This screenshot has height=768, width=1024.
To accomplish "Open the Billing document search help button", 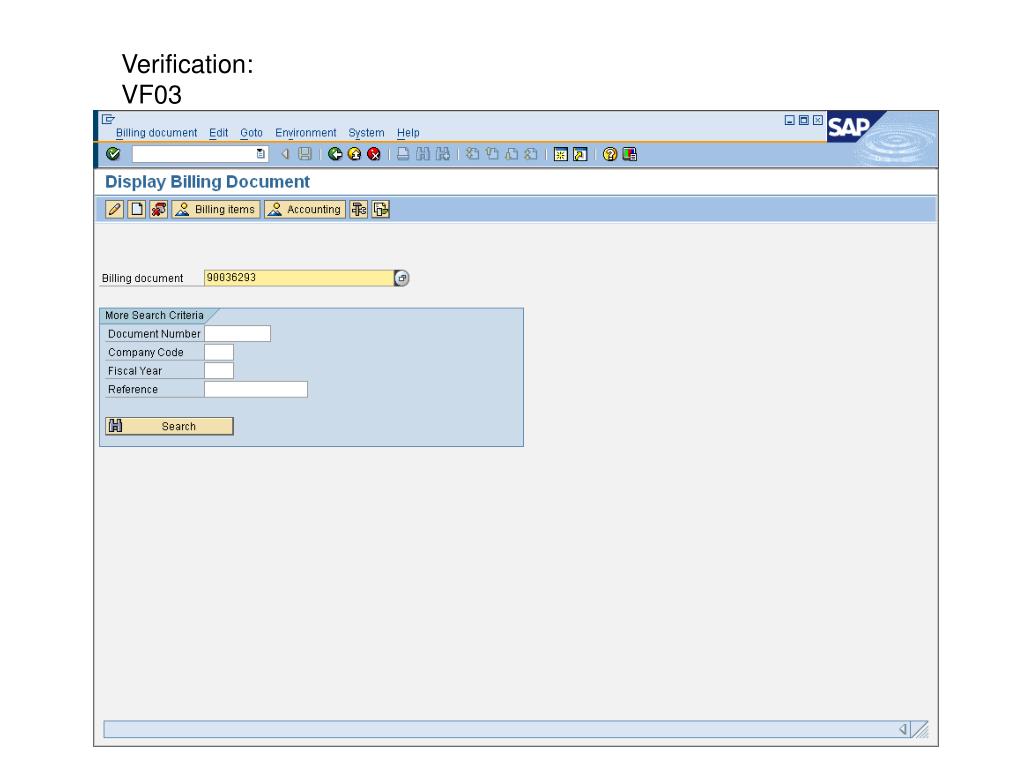I will pyautogui.click(x=402, y=278).
